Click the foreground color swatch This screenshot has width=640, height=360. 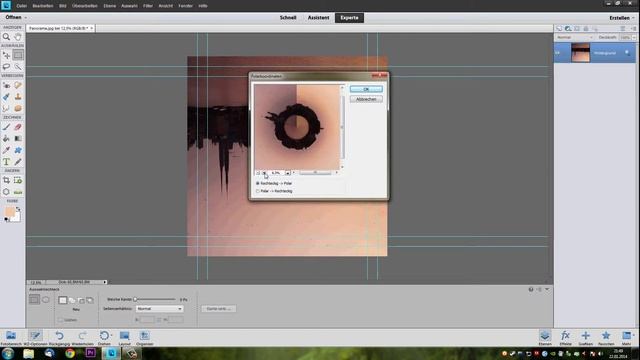tap(9, 211)
